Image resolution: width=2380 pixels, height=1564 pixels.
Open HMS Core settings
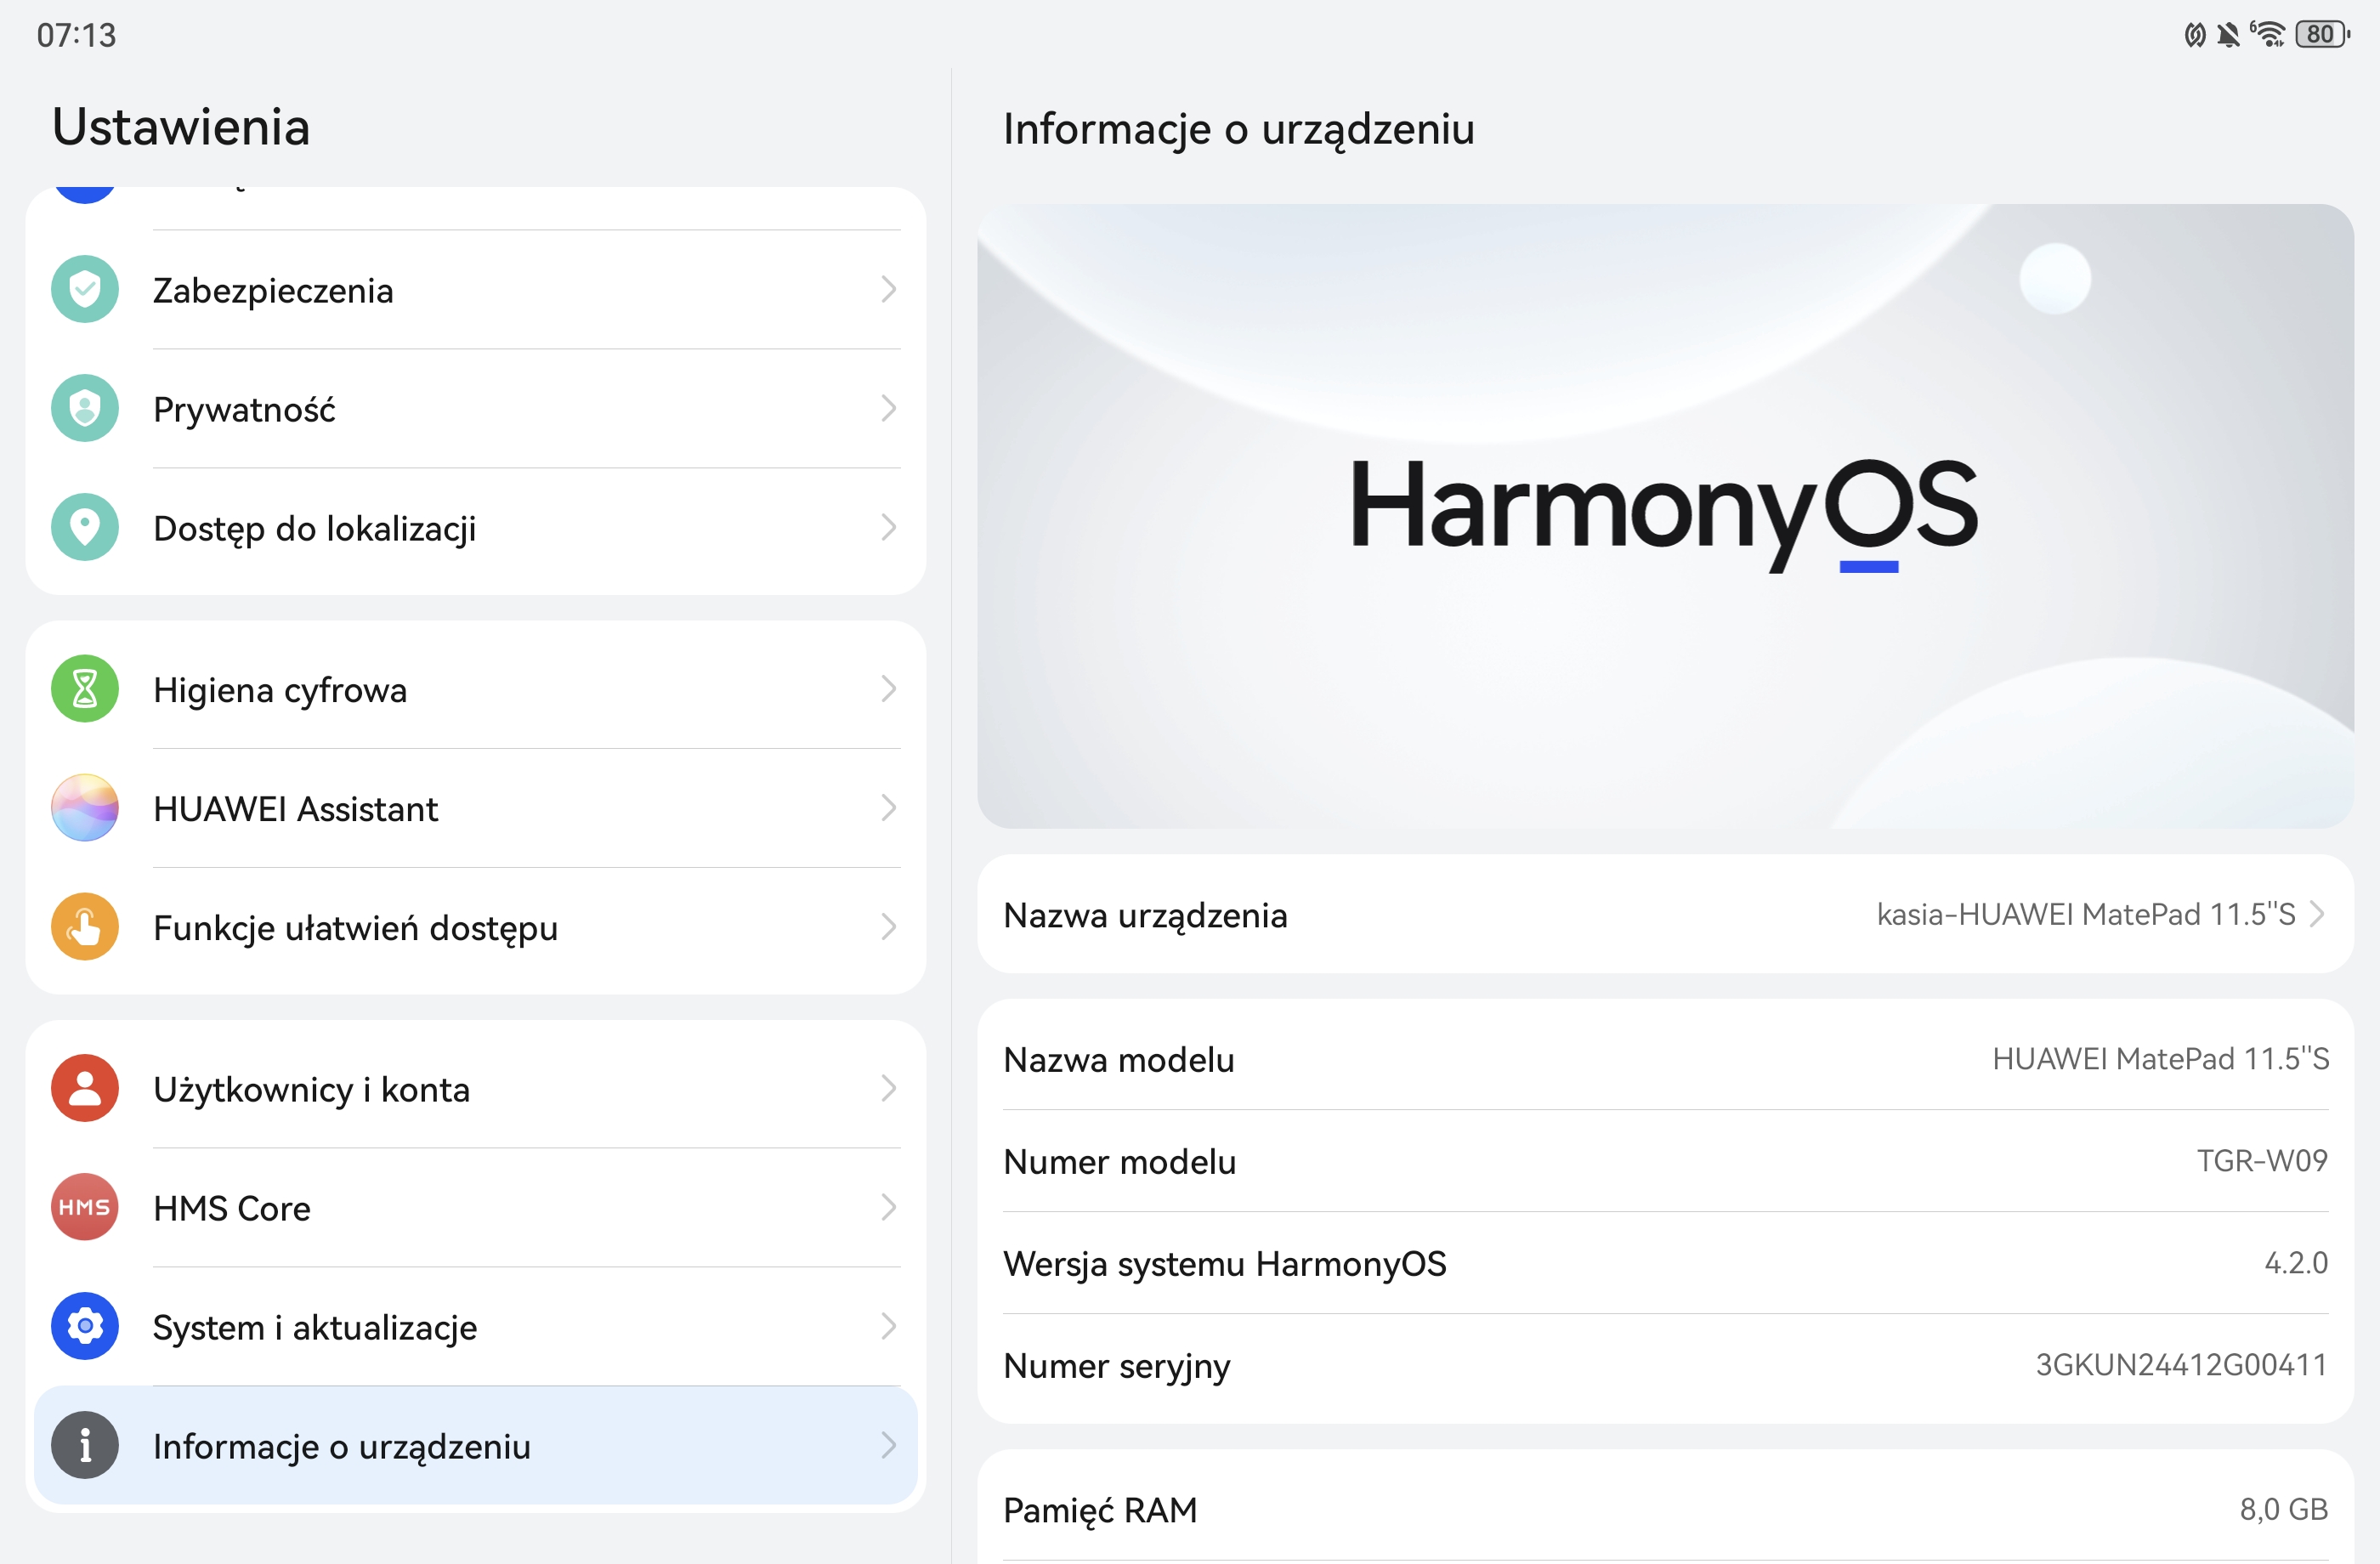coord(476,1207)
